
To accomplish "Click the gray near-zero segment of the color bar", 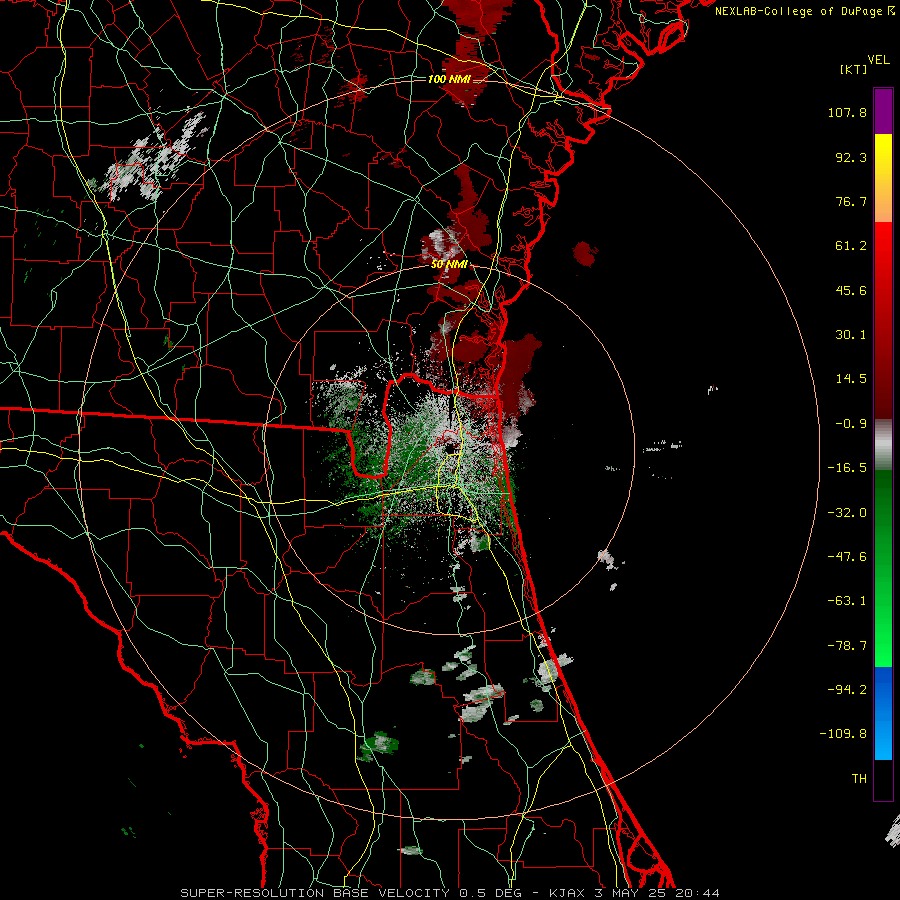I will click(883, 444).
